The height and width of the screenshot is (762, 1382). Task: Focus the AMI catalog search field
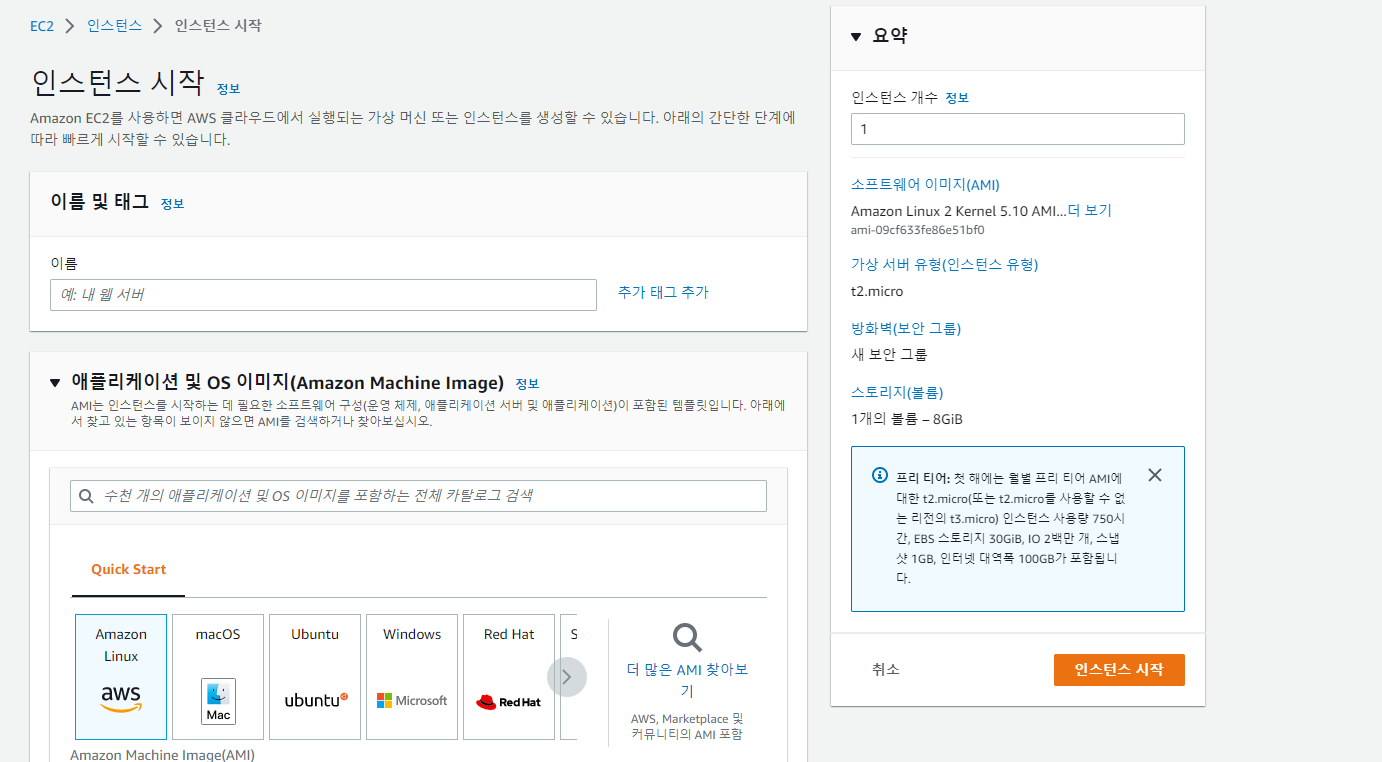pos(418,496)
